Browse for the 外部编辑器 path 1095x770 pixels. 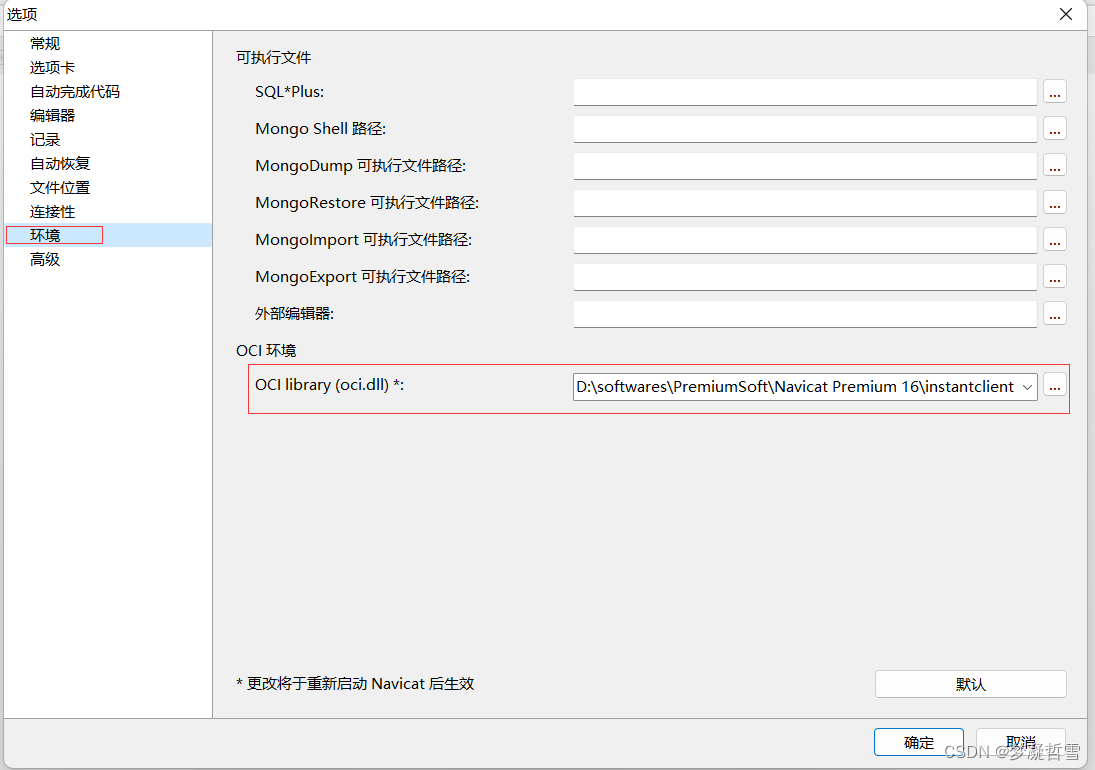[1055, 313]
